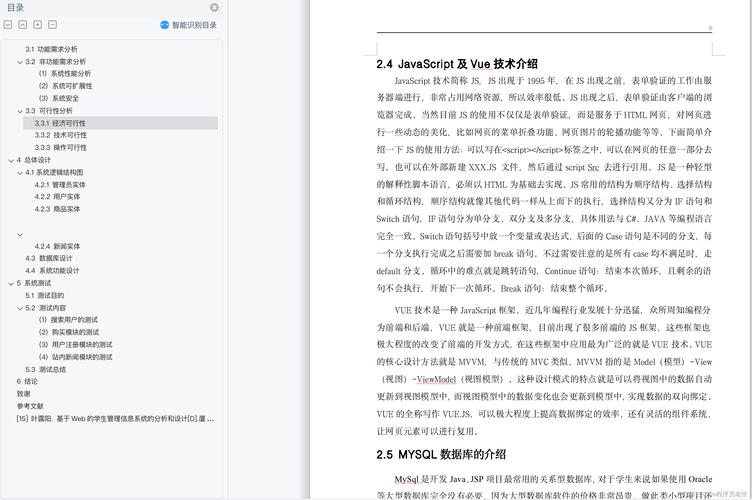Go to 参考文献 references section
This screenshot has width=752, height=500.
[x=30, y=407]
